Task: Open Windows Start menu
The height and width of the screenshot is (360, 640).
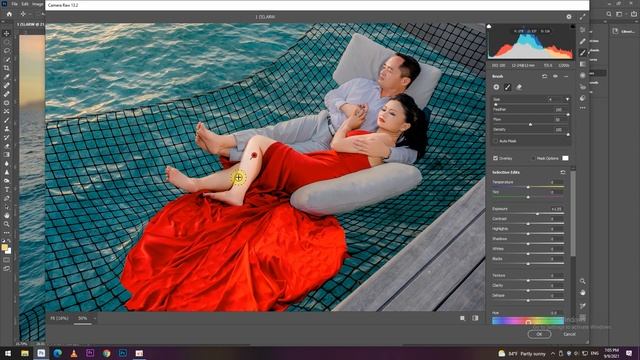Action: click(x=8, y=353)
